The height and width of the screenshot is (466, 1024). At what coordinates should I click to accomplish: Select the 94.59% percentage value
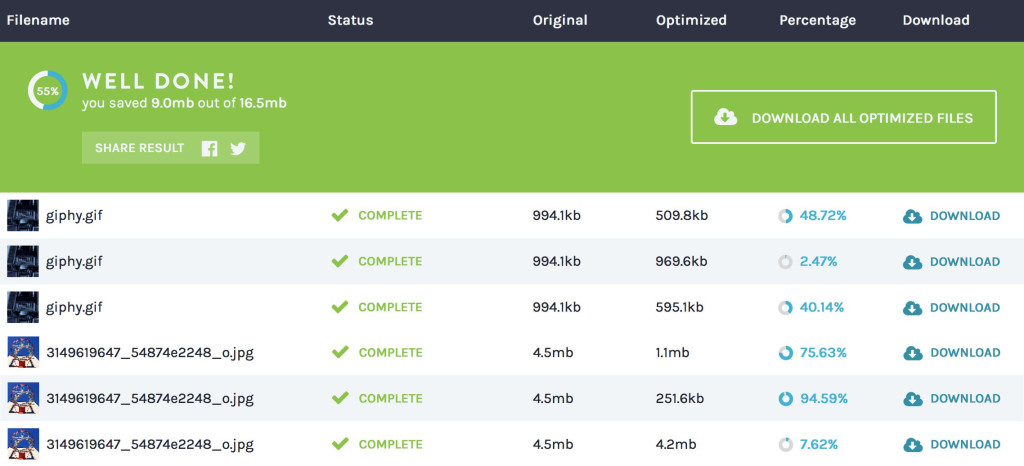824,399
